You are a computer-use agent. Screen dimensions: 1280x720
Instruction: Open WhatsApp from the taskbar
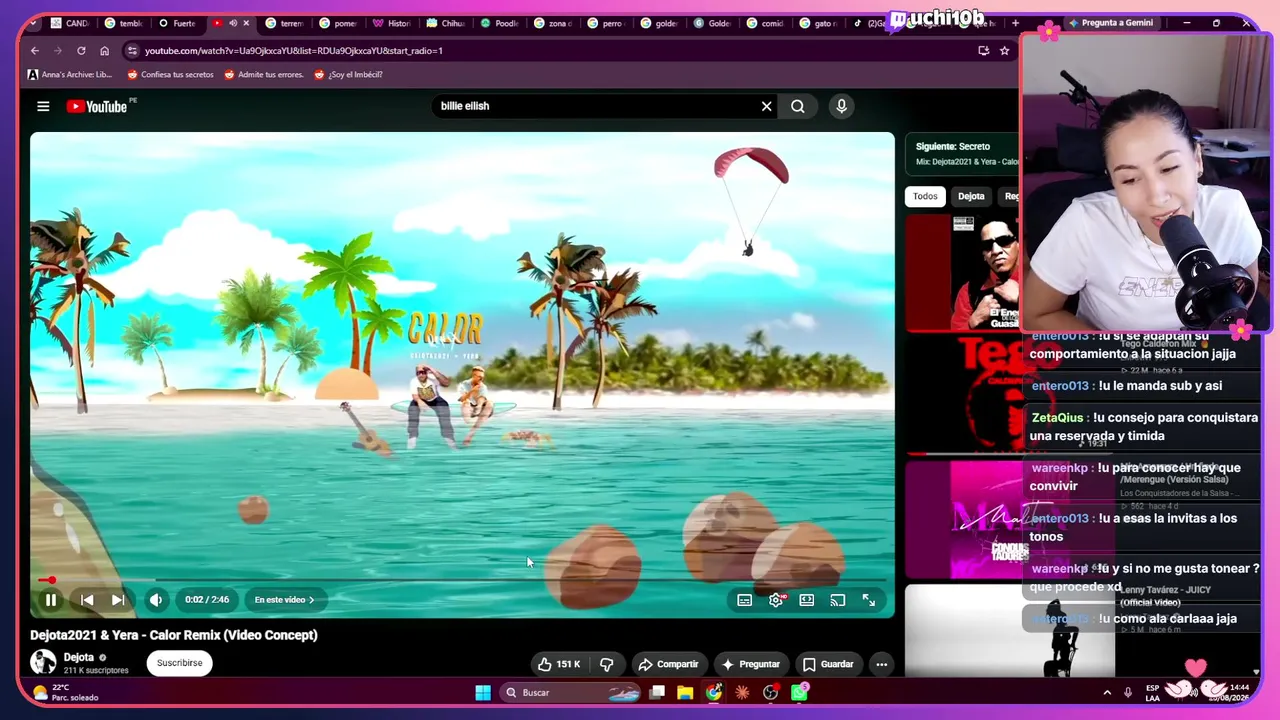coord(800,692)
